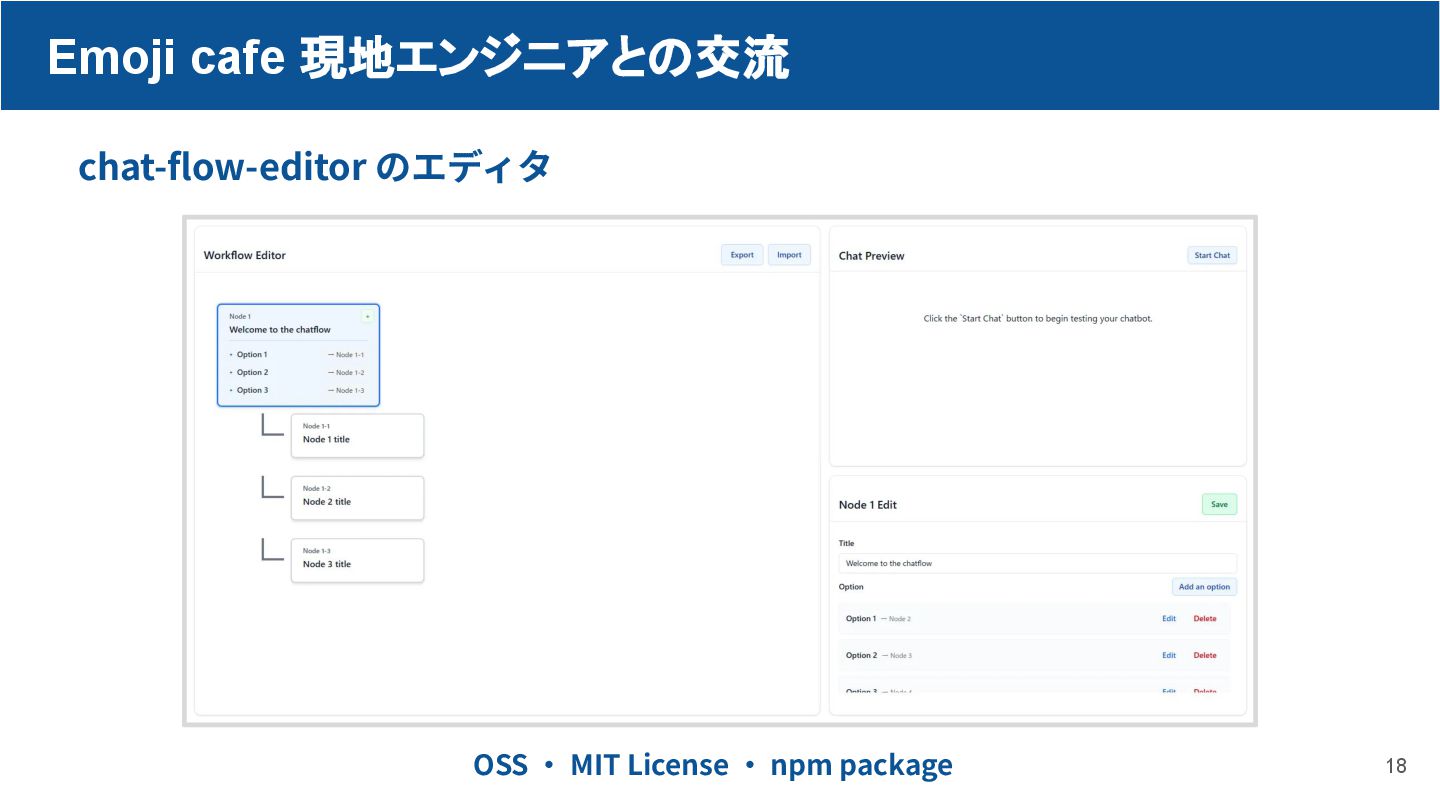The image size is (1440, 810).
Task: Click the Chat Preview panel heading
Action: point(871,256)
